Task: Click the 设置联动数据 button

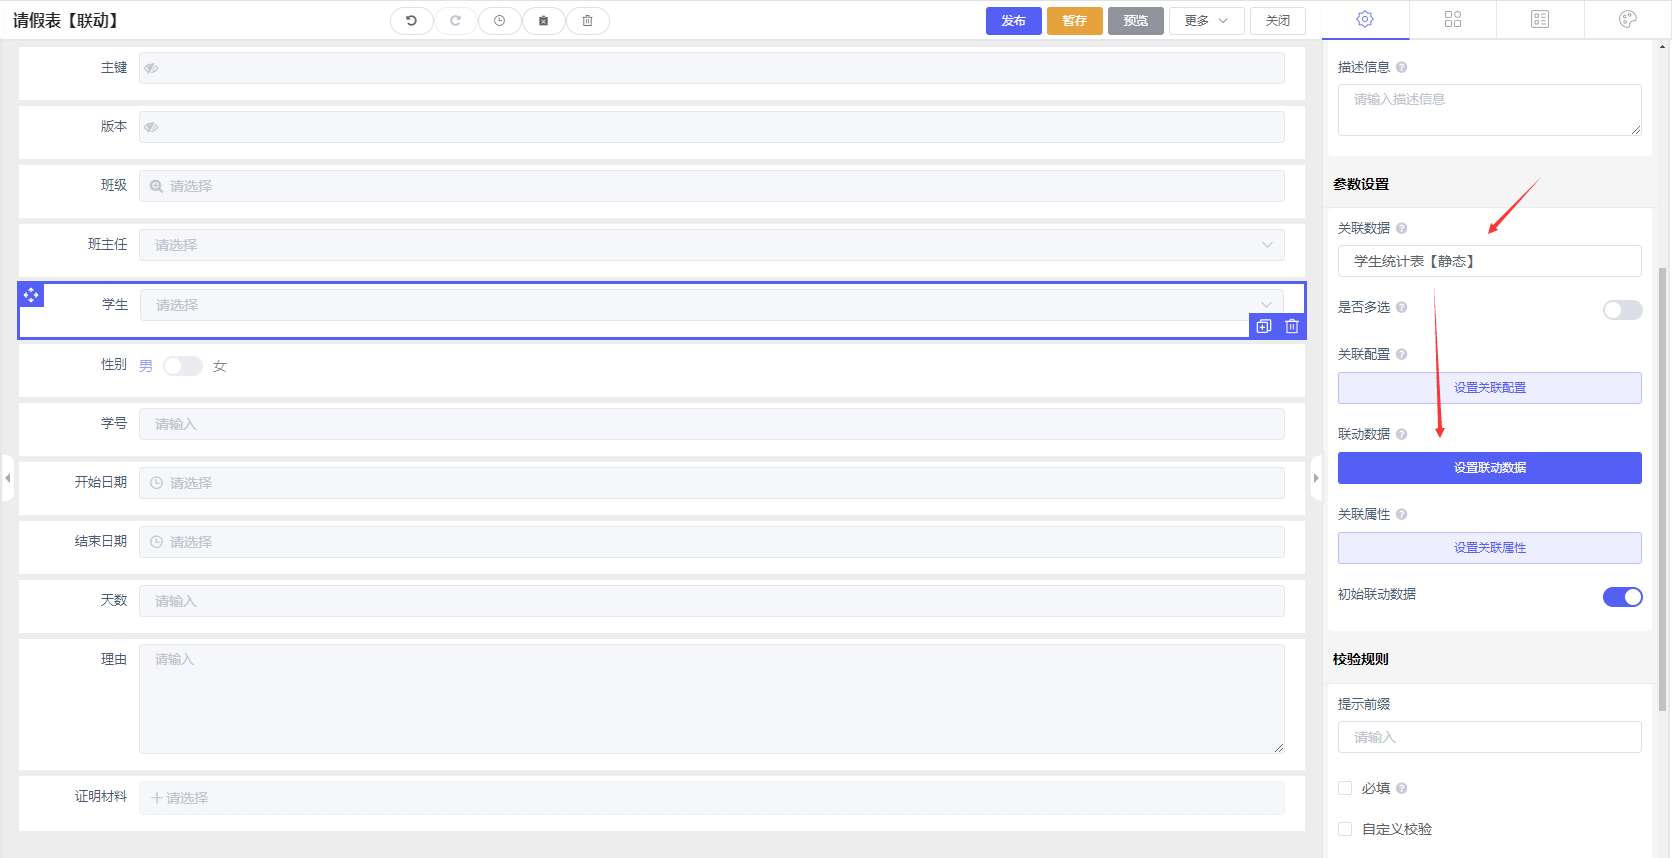Action: tap(1489, 468)
